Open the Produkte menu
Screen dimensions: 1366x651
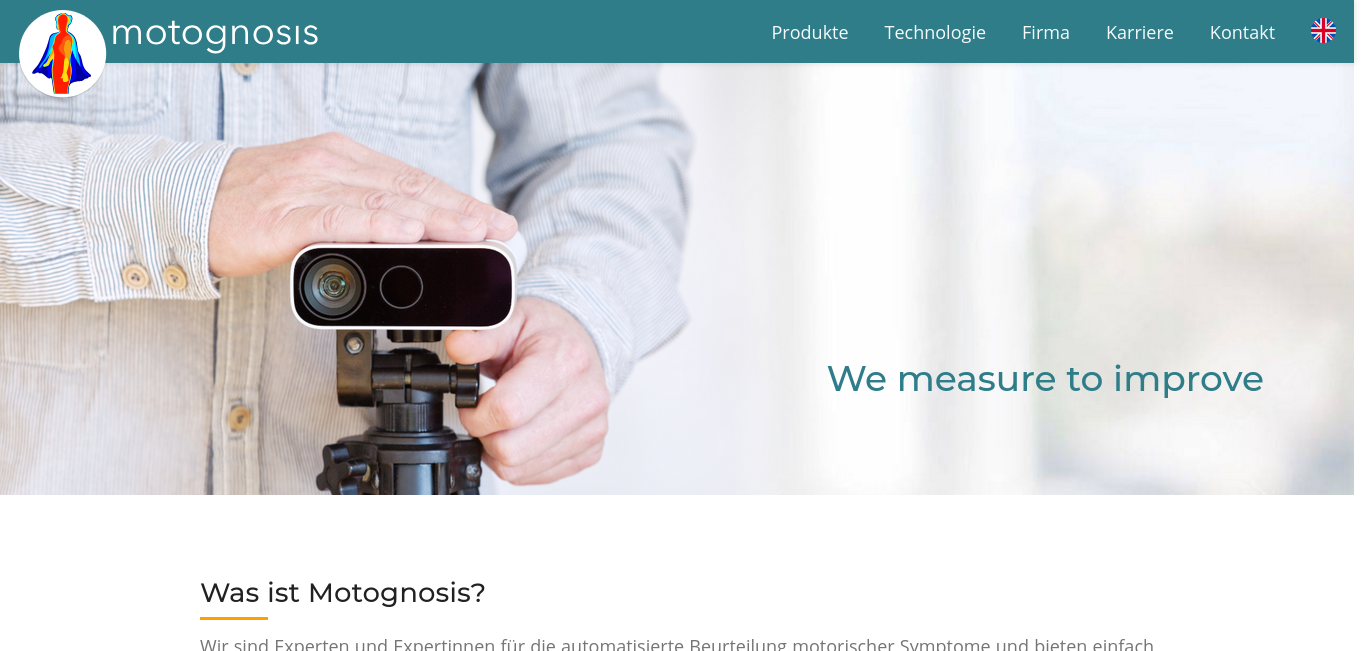tap(810, 32)
